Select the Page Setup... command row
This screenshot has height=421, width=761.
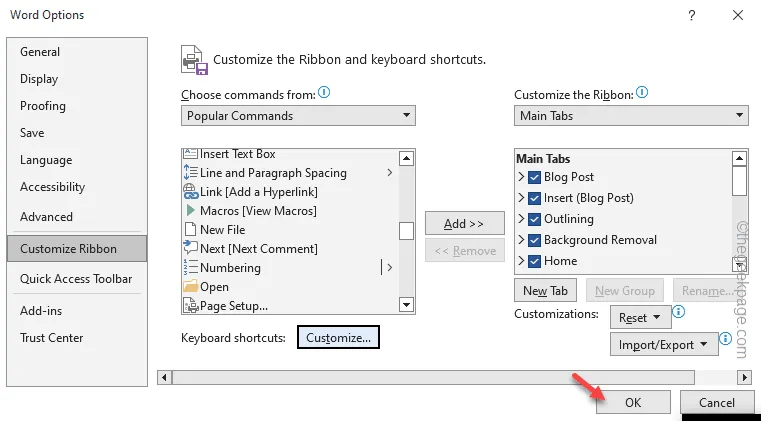[x=290, y=306]
